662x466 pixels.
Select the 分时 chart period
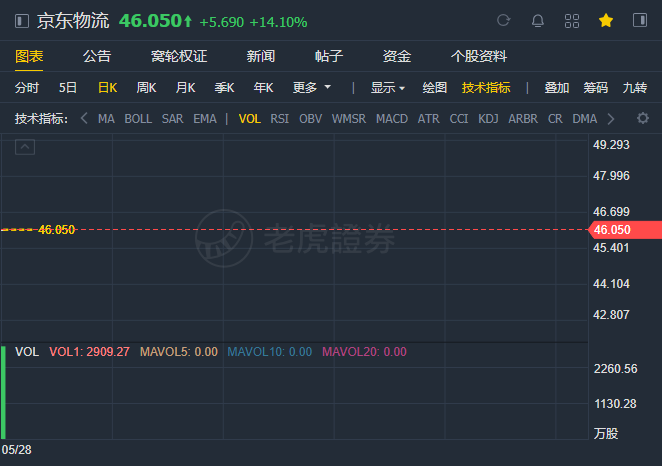tap(27, 88)
